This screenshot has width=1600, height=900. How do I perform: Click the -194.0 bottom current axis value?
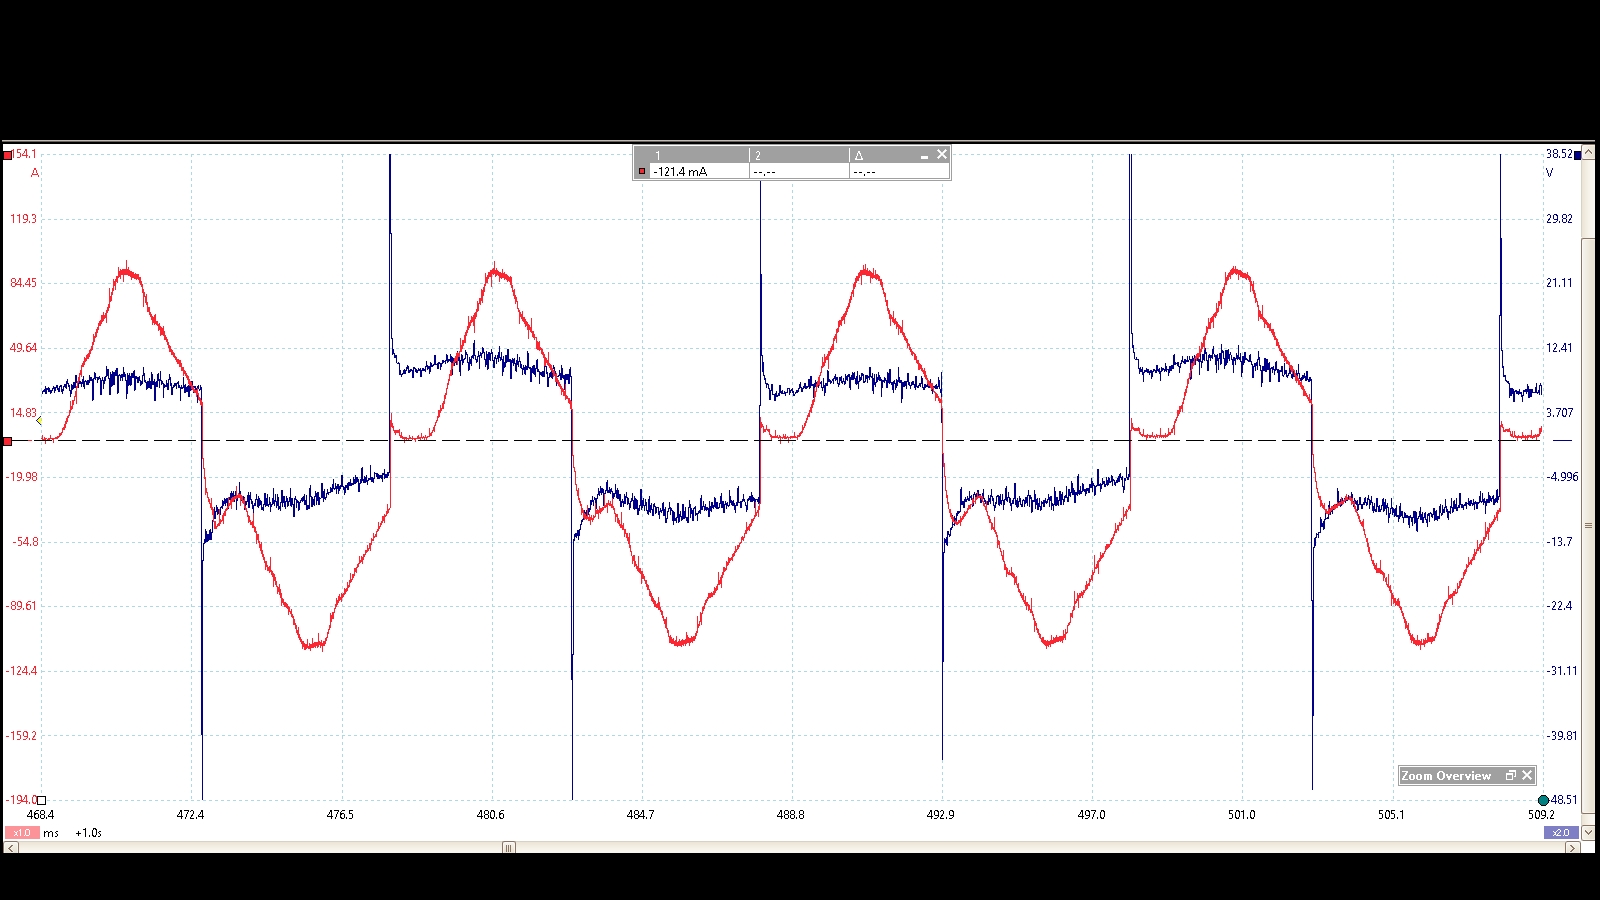click(21, 800)
